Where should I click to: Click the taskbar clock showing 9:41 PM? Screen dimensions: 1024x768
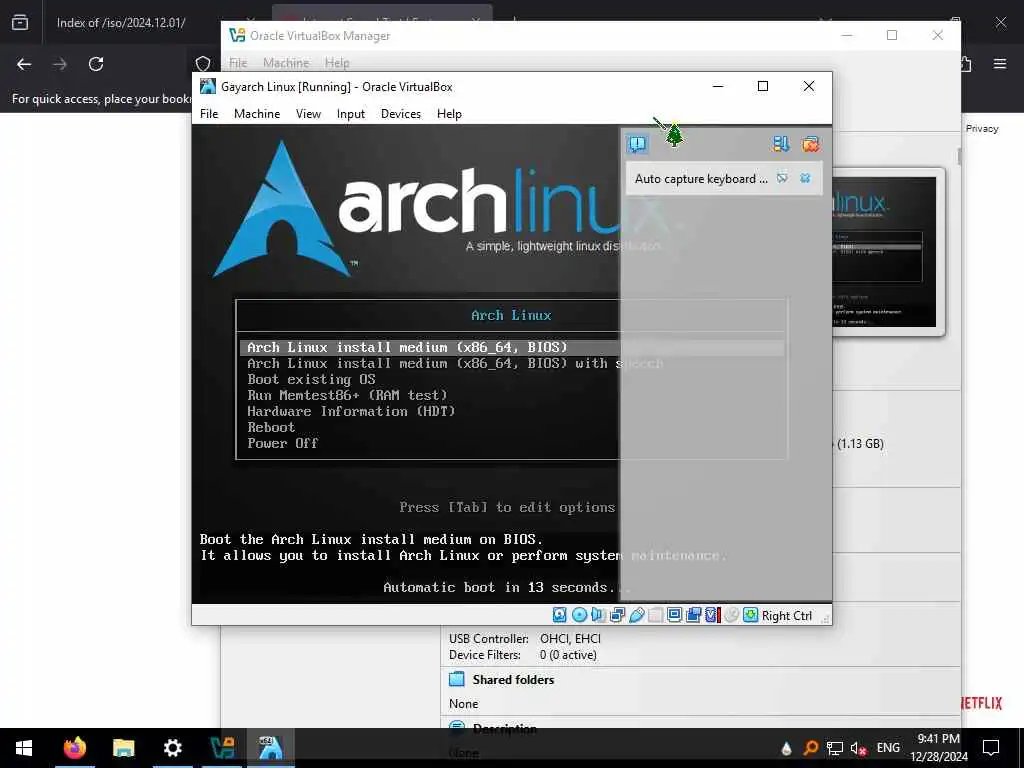(938, 748)
